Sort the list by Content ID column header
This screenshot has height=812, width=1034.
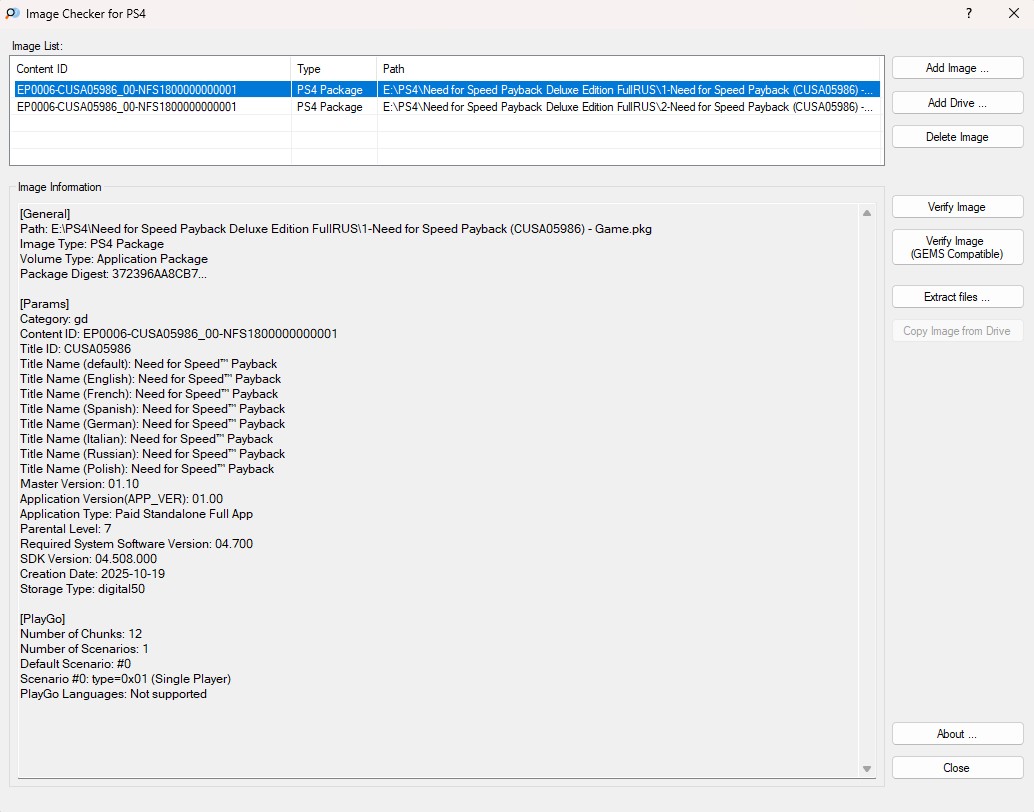[x=150, y=69]
